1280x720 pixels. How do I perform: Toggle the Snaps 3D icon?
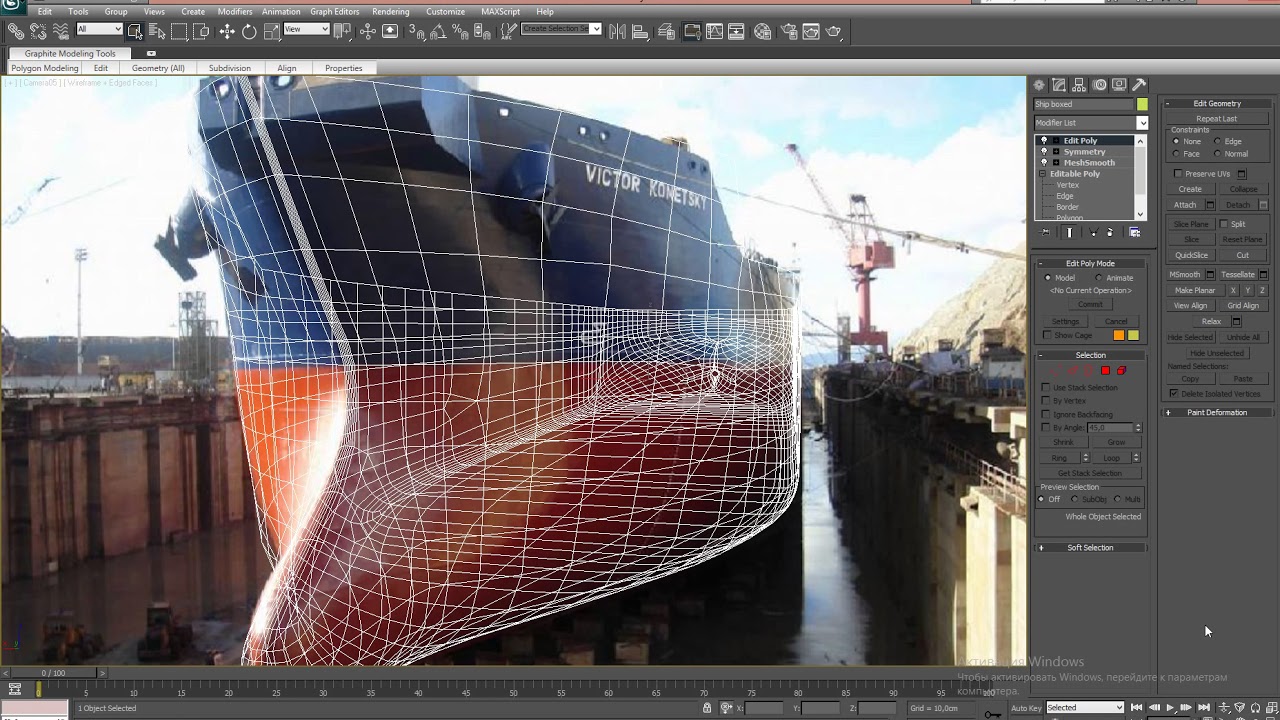[417, 32]
